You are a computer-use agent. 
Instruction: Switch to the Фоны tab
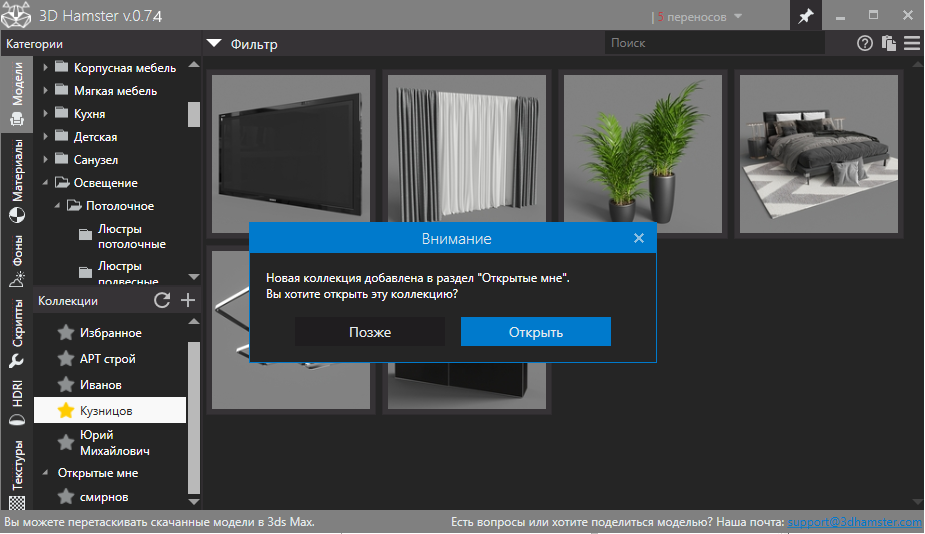click(x=17, y=261)
